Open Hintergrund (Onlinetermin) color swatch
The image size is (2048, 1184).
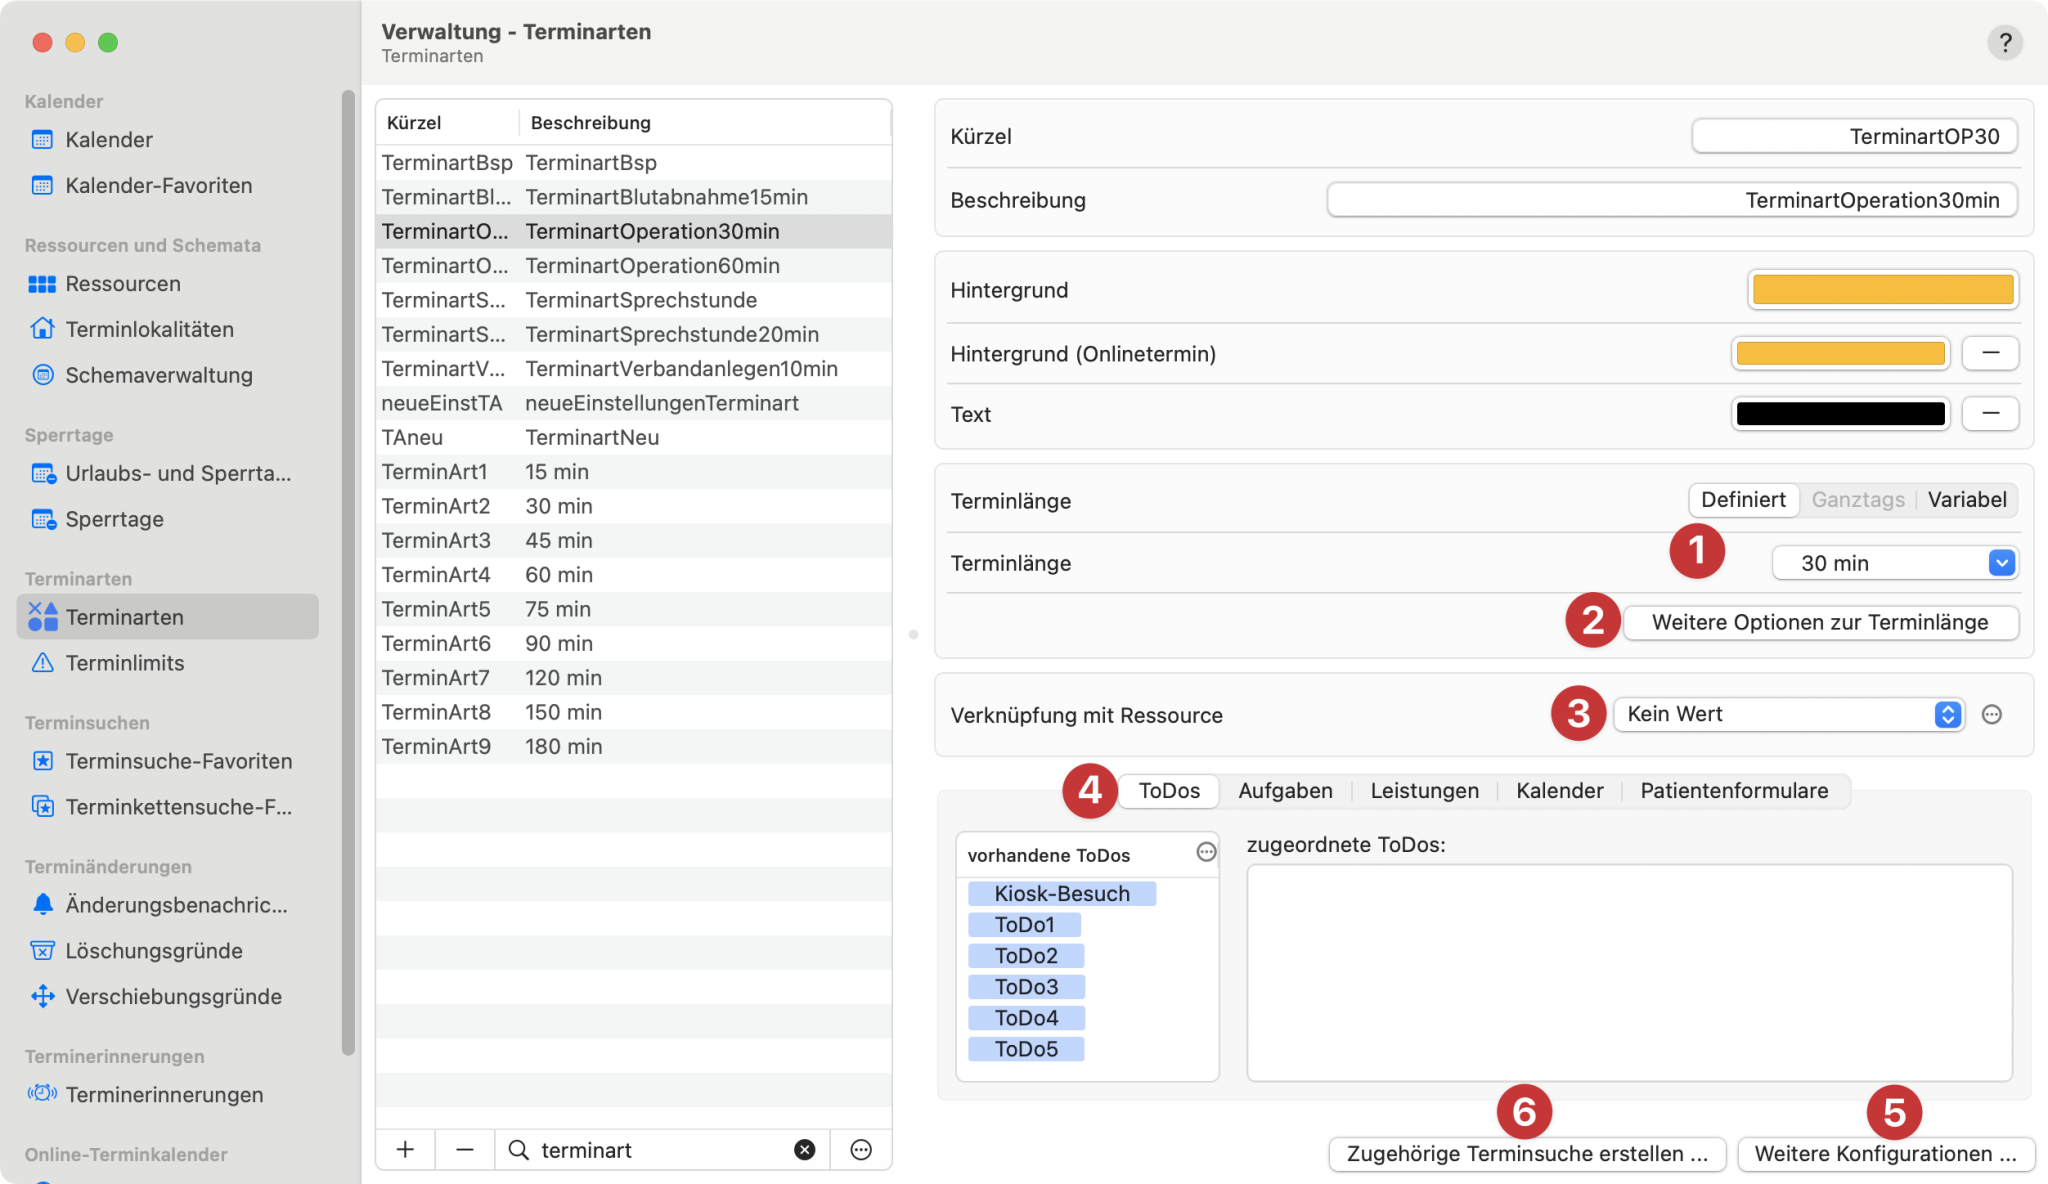coord(1841,353)
